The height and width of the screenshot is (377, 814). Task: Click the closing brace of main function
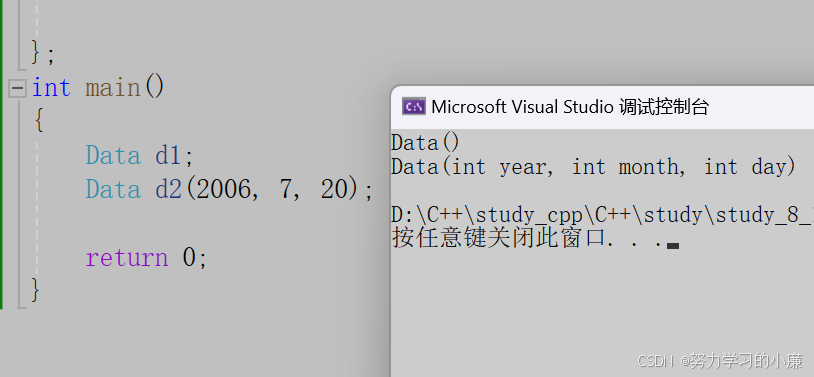(35, 290)
